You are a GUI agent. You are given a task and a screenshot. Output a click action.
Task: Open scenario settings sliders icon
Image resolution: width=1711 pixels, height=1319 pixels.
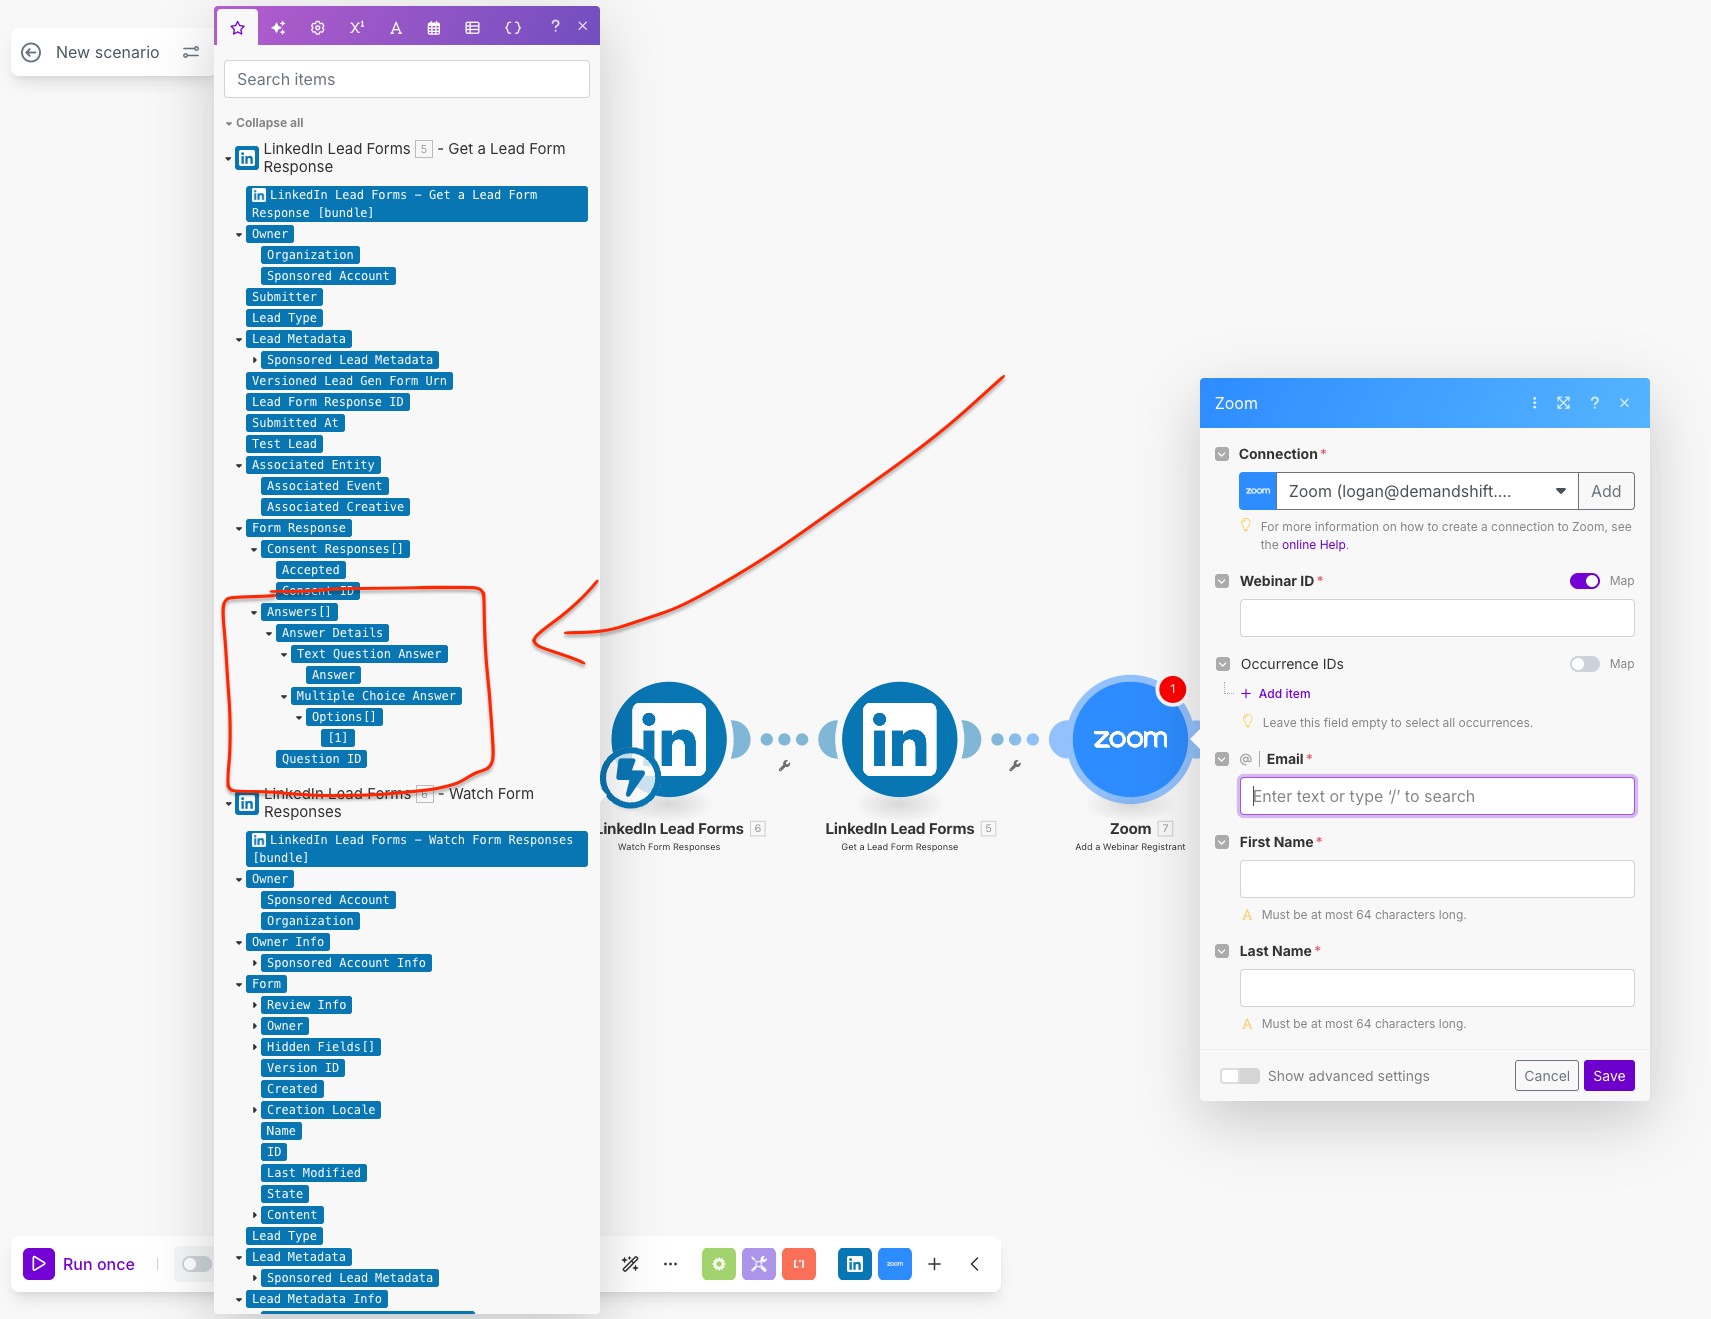pyautogui.click(x=191, y=52)
